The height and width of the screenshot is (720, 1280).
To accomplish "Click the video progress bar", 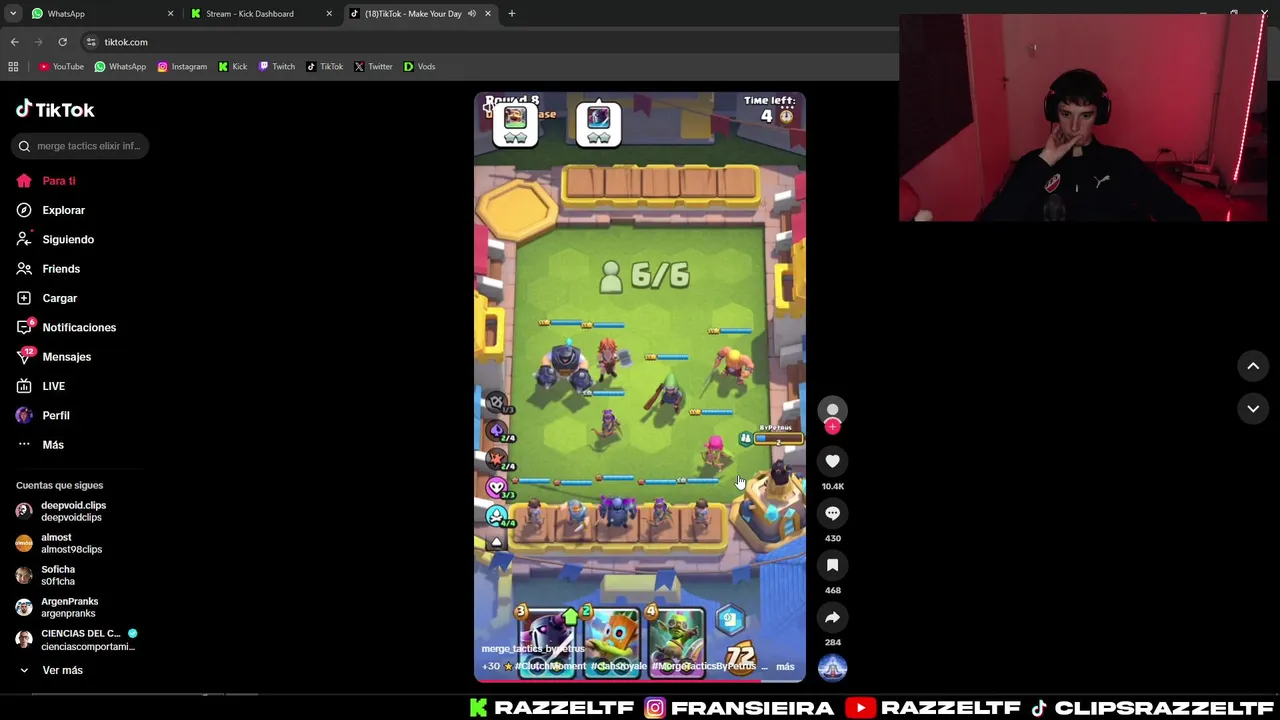I will coord(640,681).
